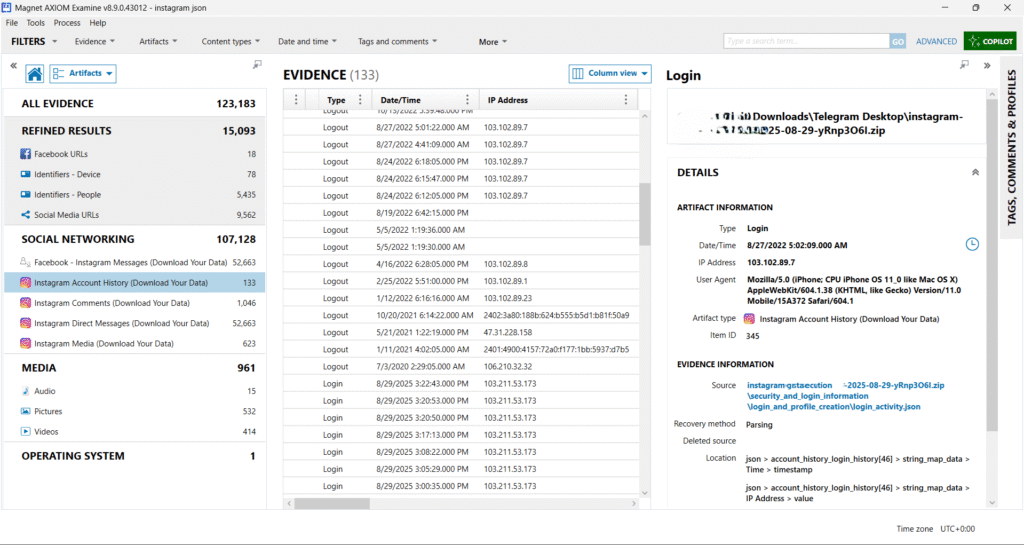Go to the Home case dashboard icon

tap(35, 74)
